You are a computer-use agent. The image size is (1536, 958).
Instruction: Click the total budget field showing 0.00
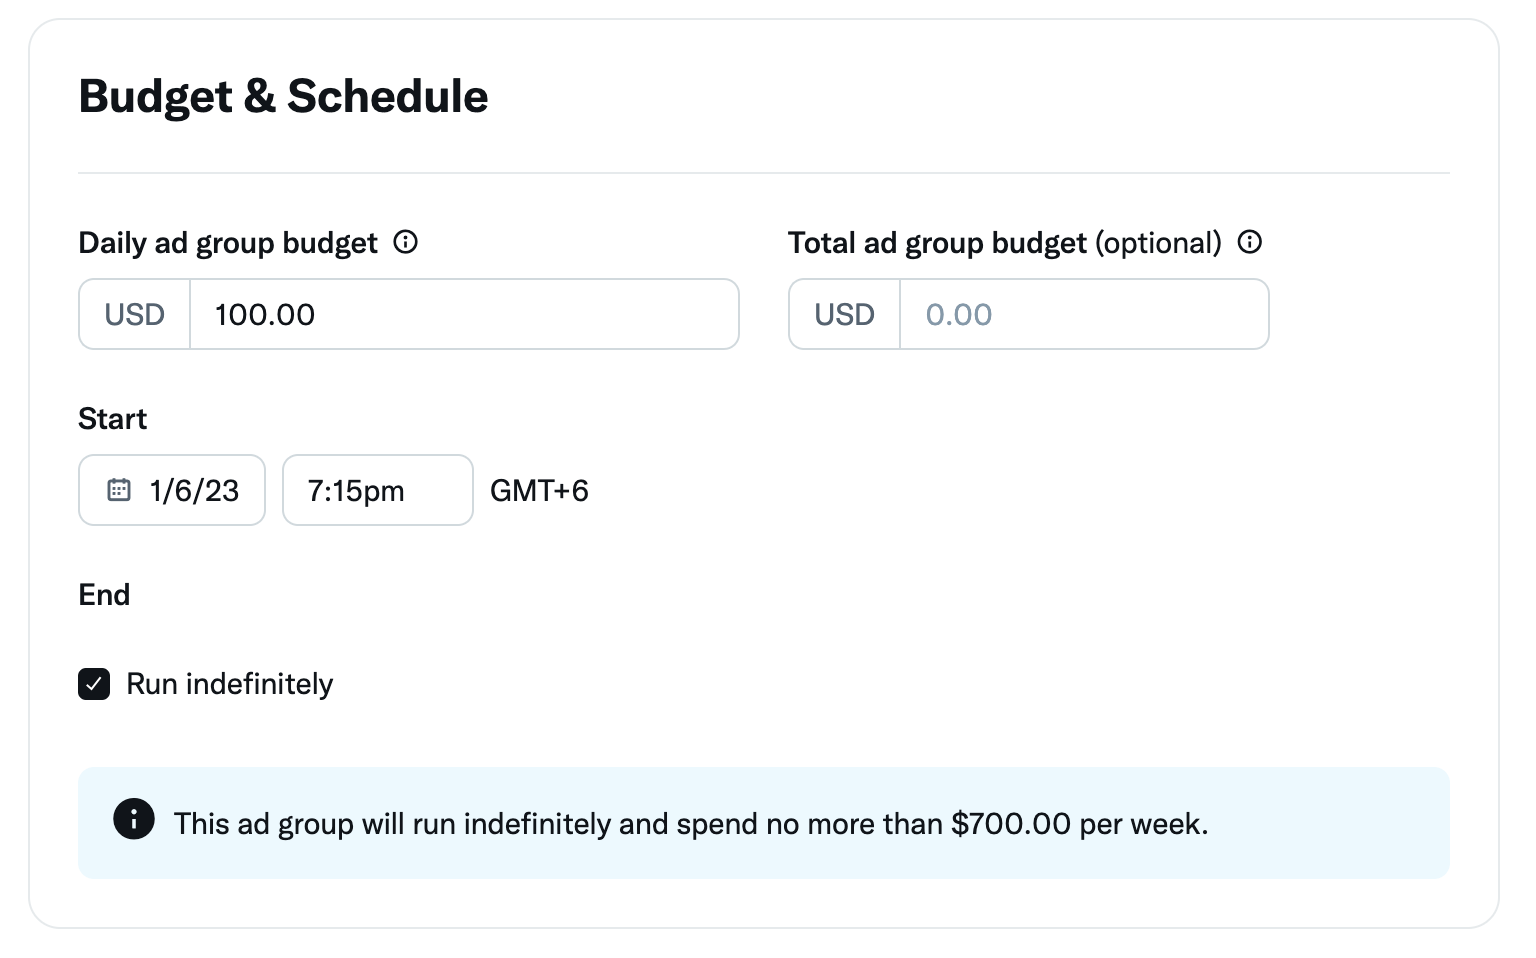click(1083, 314)
